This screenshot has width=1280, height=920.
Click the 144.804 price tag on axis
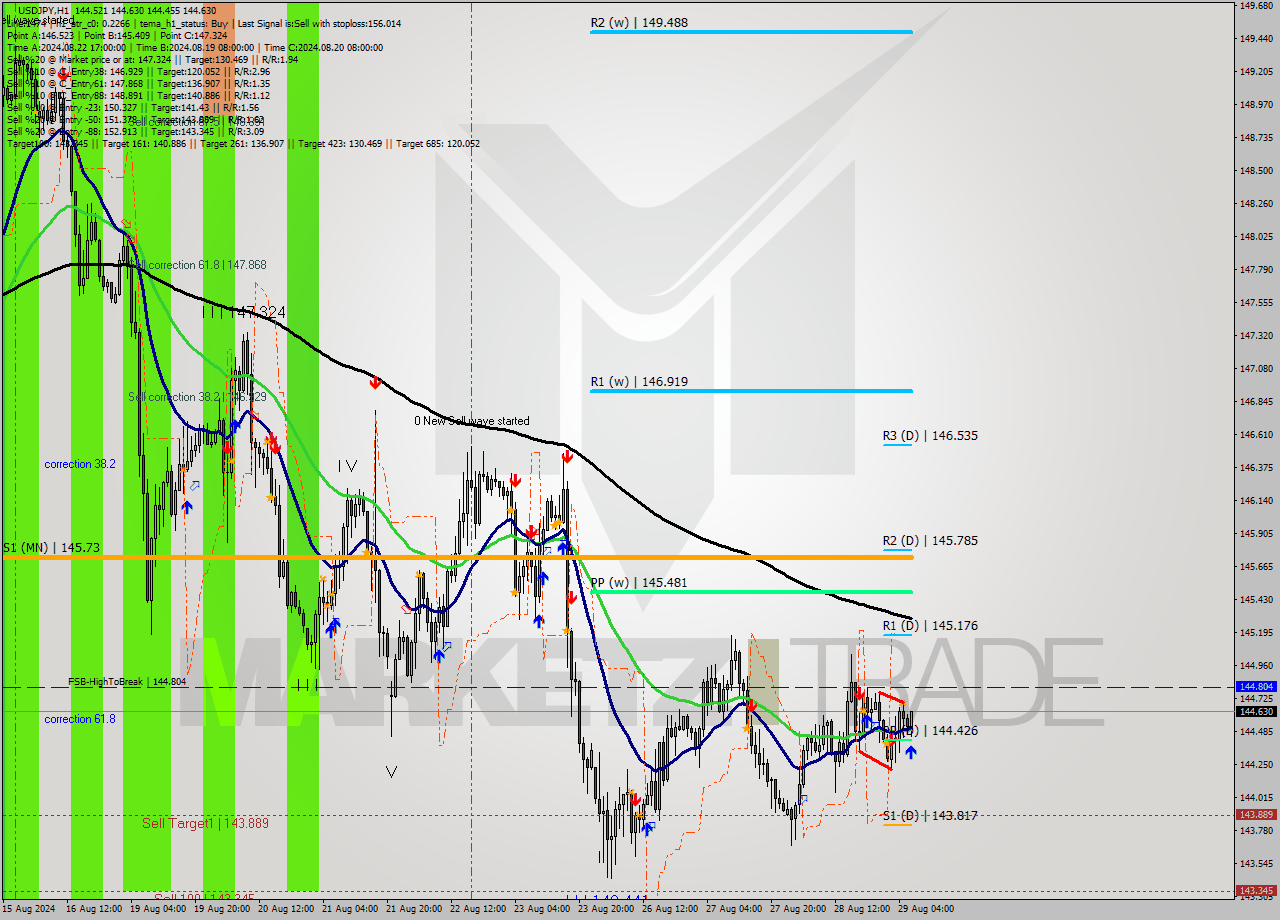(1256, 687)
